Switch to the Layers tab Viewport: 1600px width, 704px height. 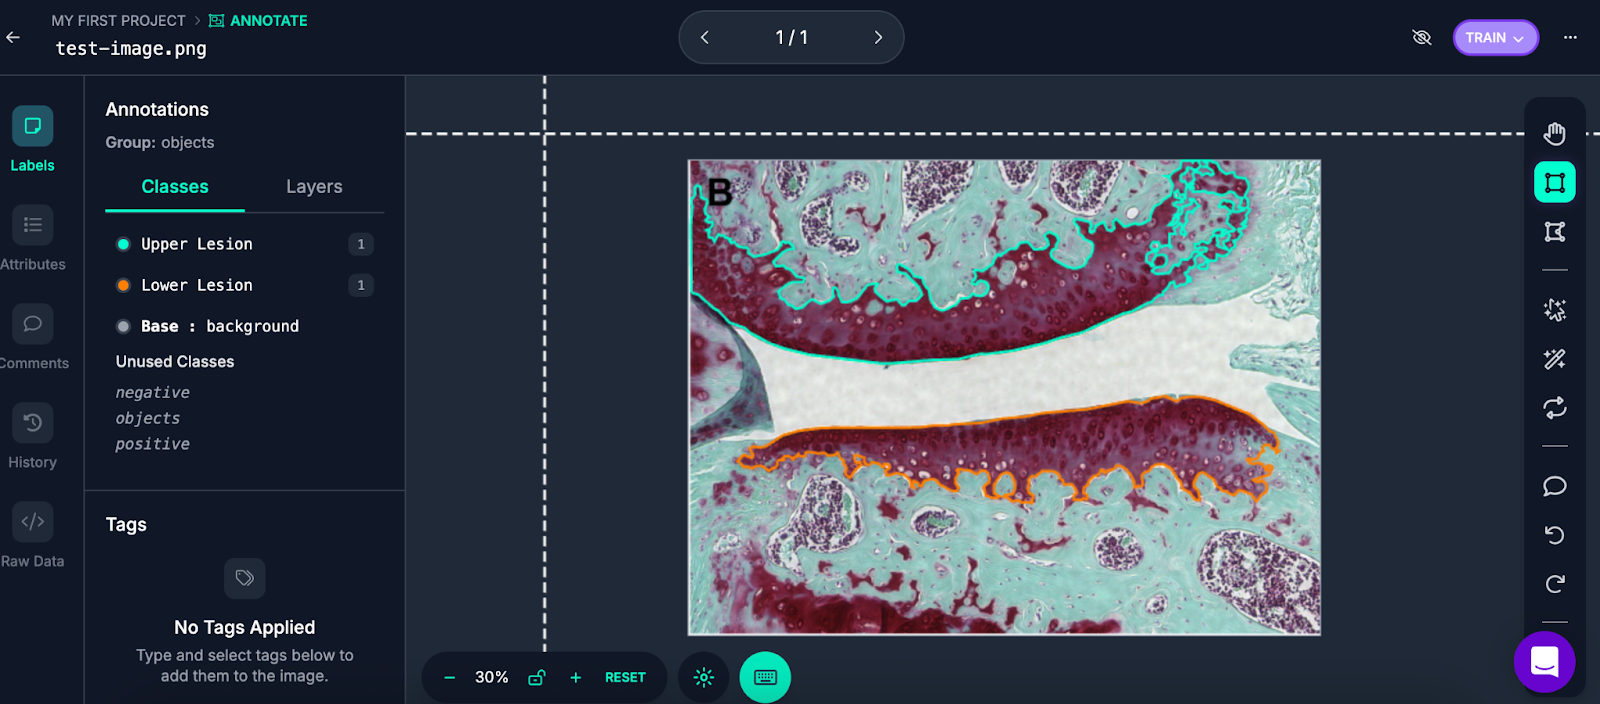(x=314, y=187)
